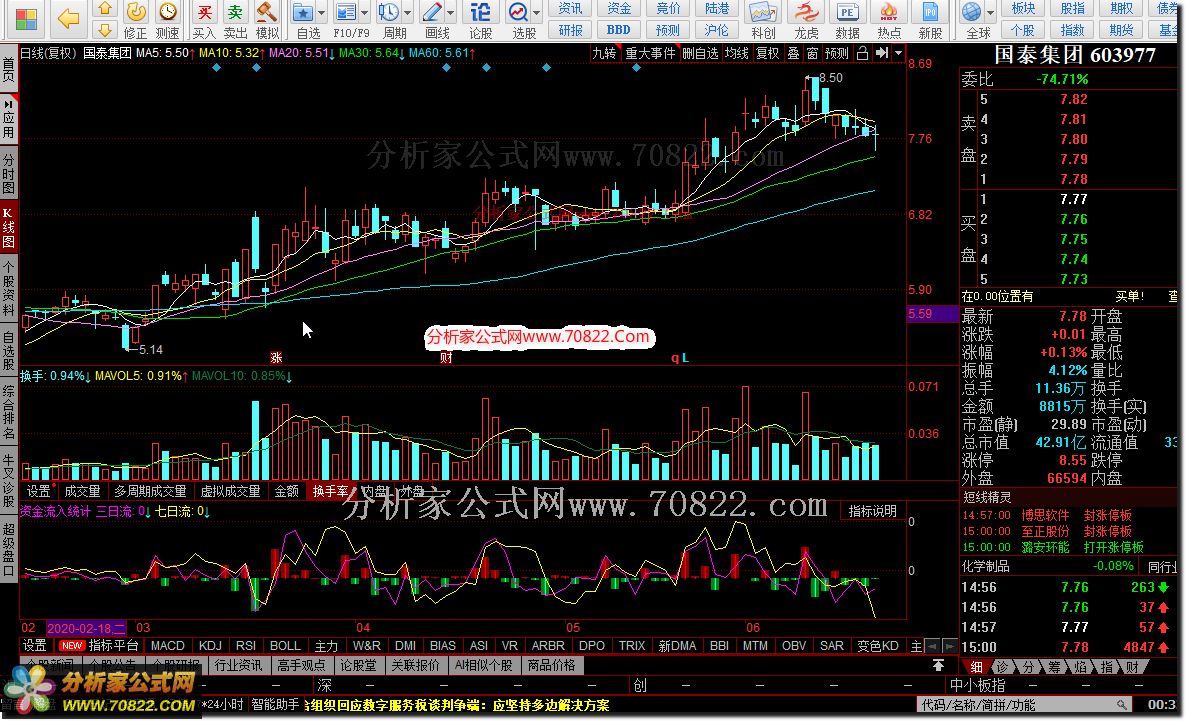Toggle 复权 price adjustment

tap(768, 53)
